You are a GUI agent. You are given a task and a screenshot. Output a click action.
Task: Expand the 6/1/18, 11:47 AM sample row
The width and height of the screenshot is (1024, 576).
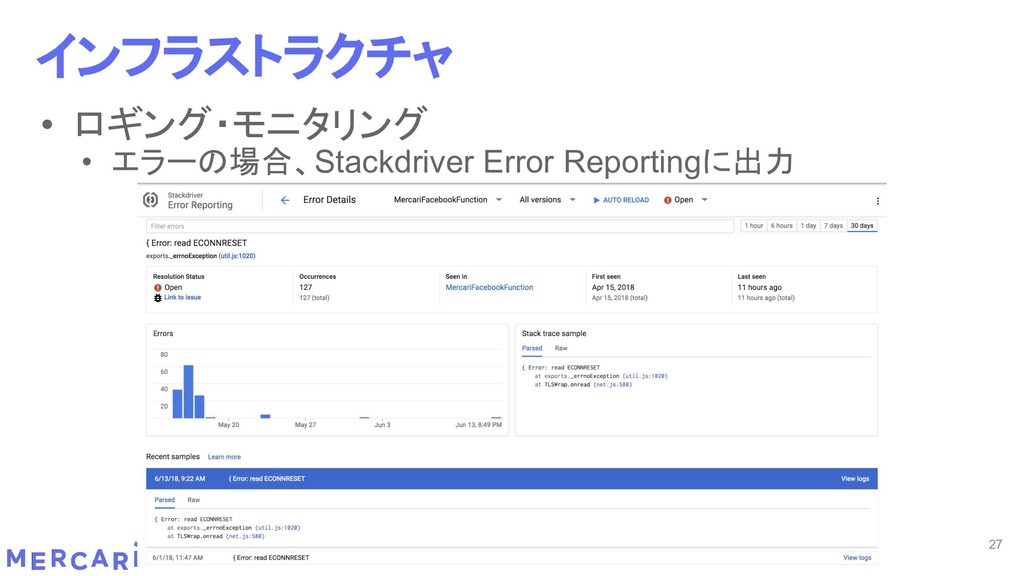[512, 558]
